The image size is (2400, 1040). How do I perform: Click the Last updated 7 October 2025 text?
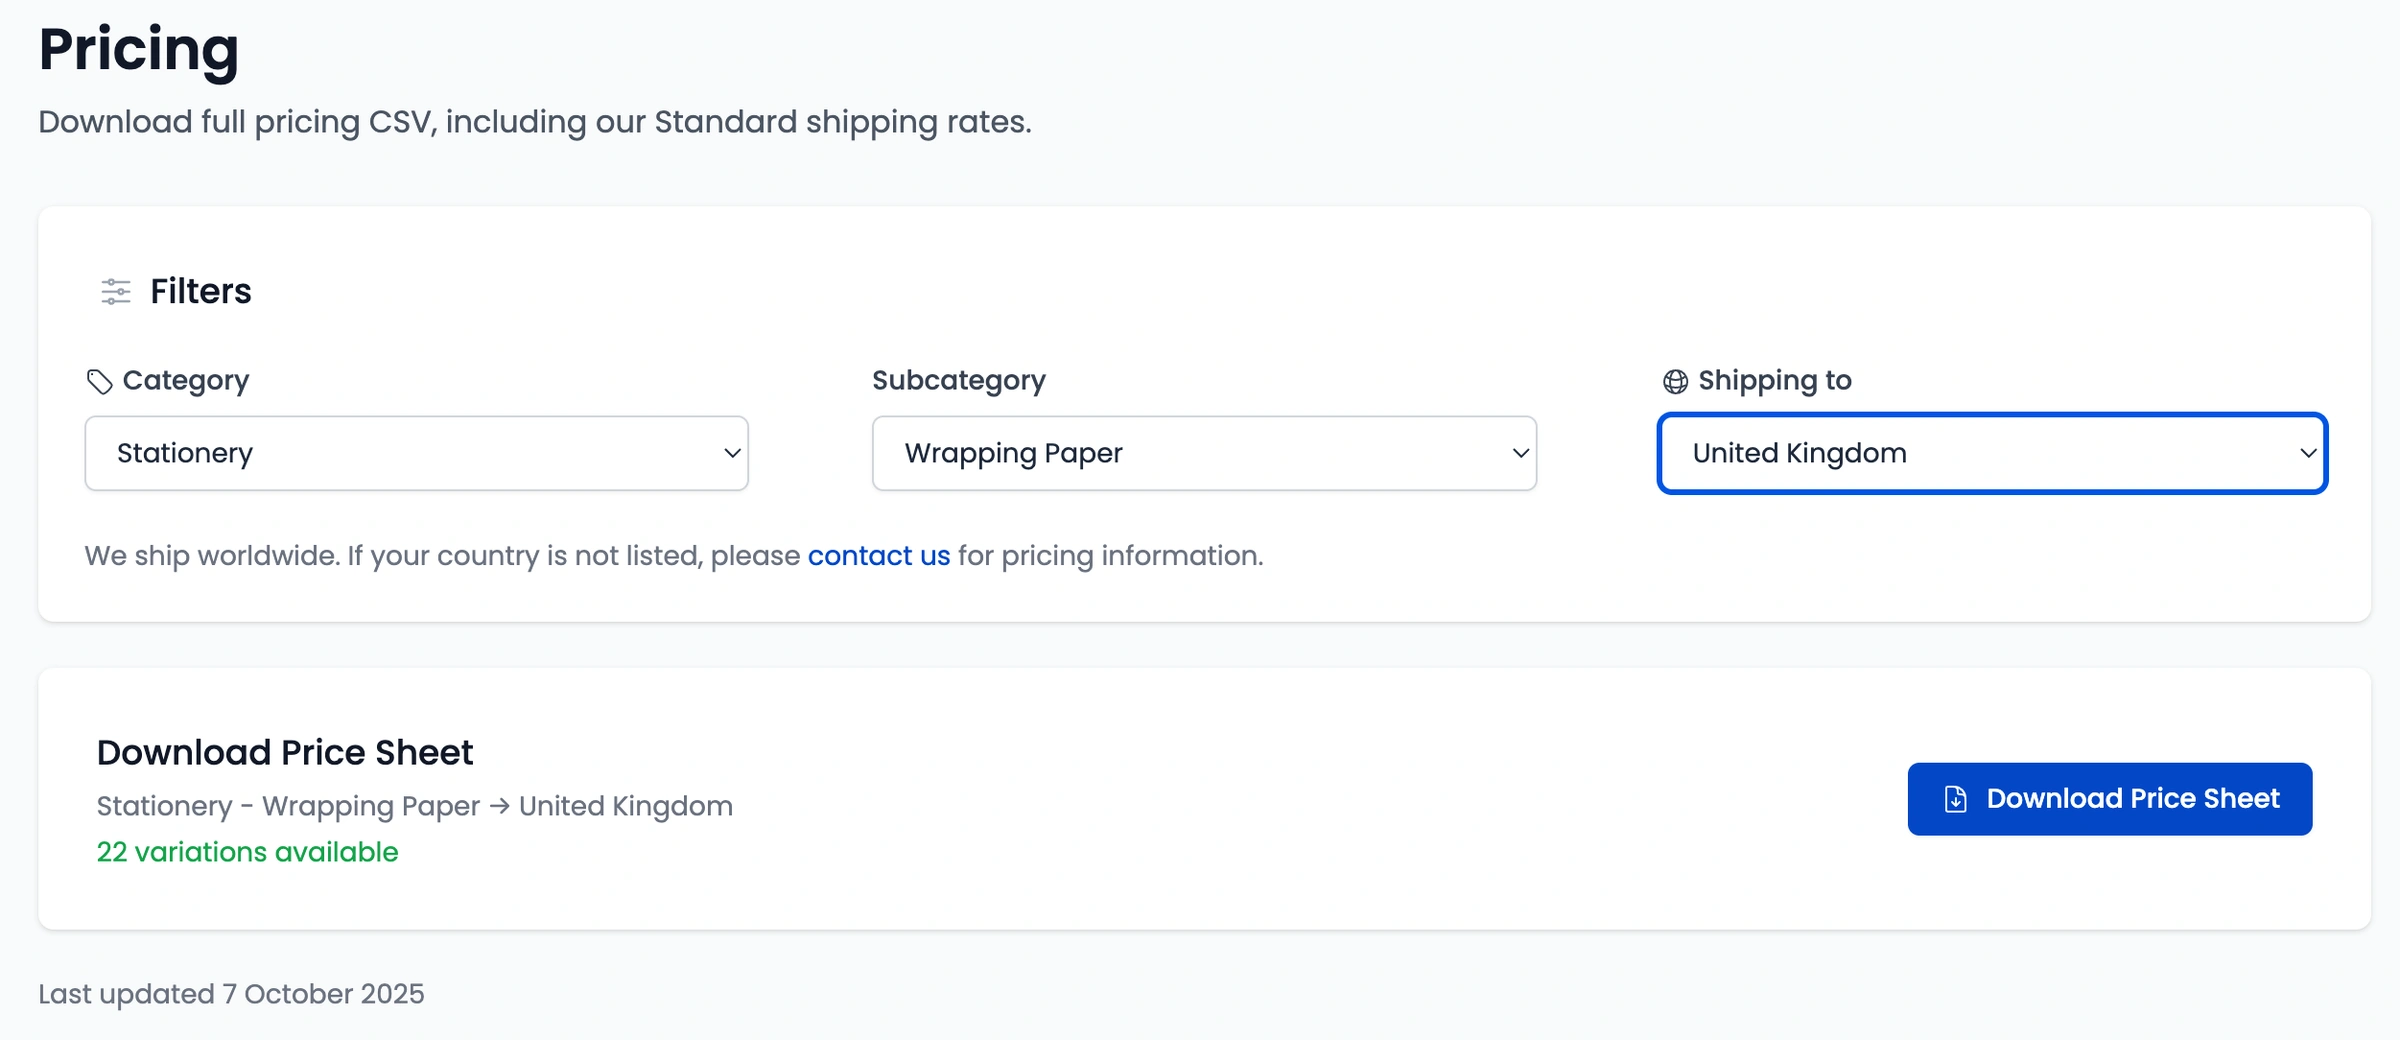click(x=231, y=993)
